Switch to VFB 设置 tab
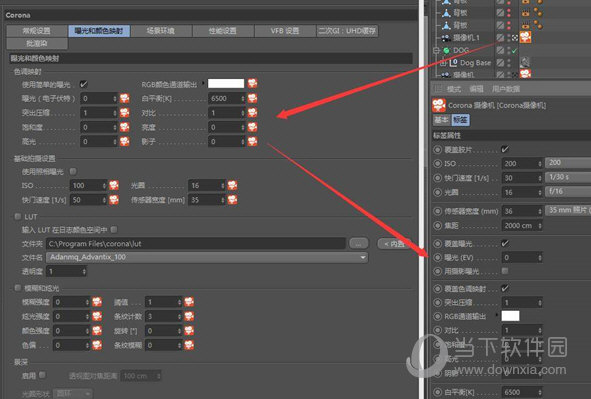Image resolution: width=591 pixels, height=399 pixels. click(x=285, y=31)
